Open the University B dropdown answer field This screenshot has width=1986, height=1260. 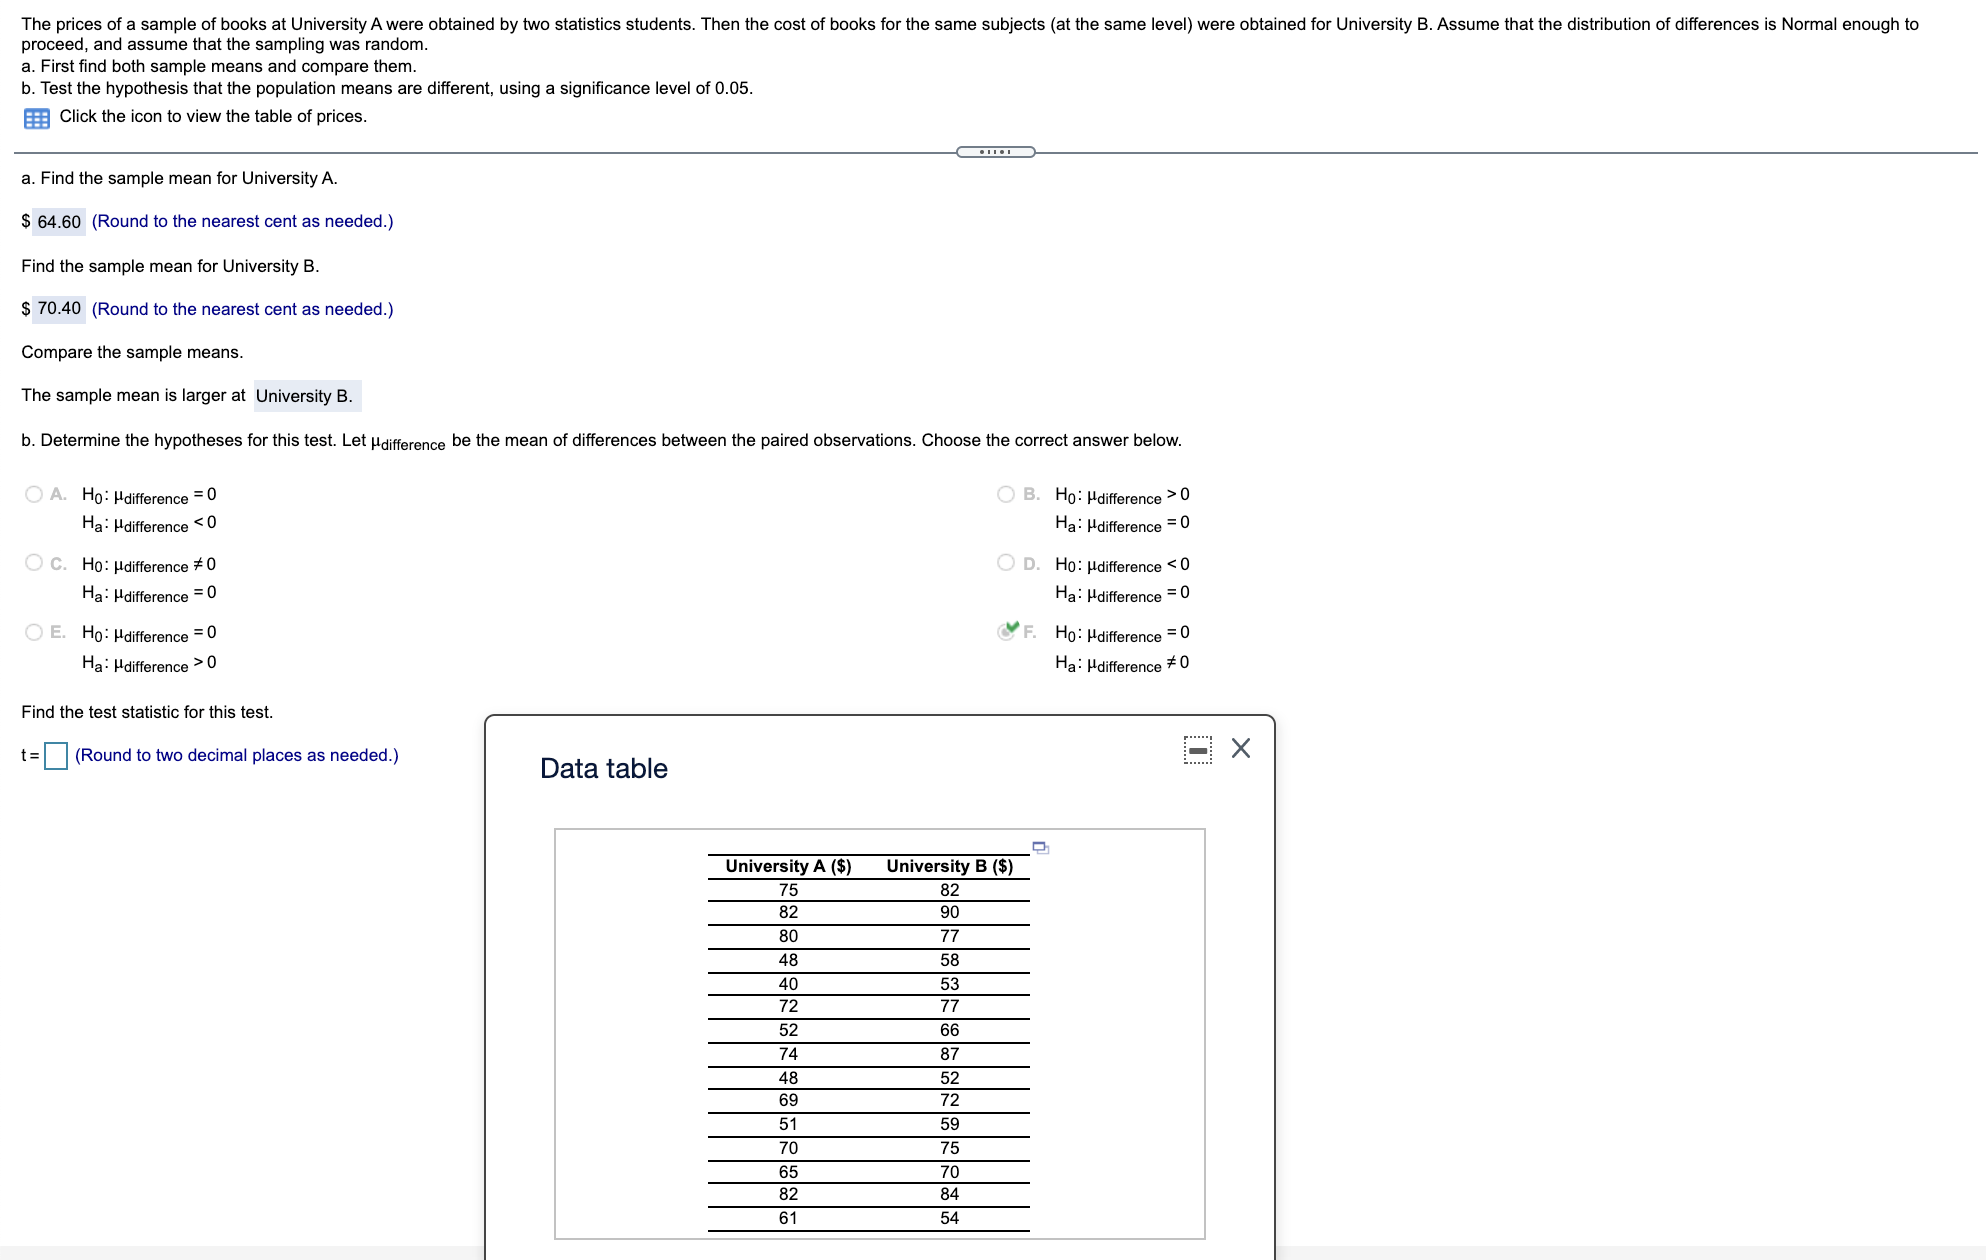pyautogui.click(x=305, y=396)
